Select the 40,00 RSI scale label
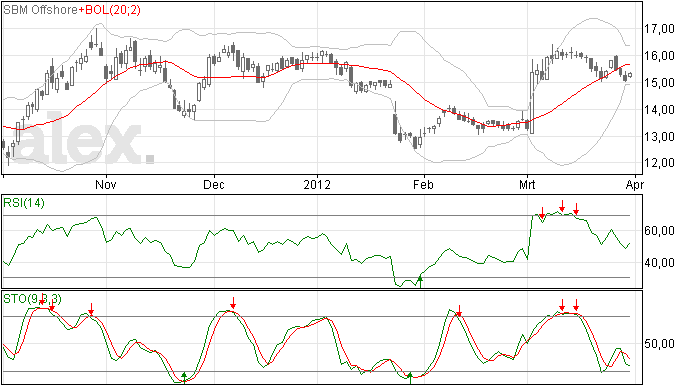Screen dimensions: 690x387 tap(659, 263)
